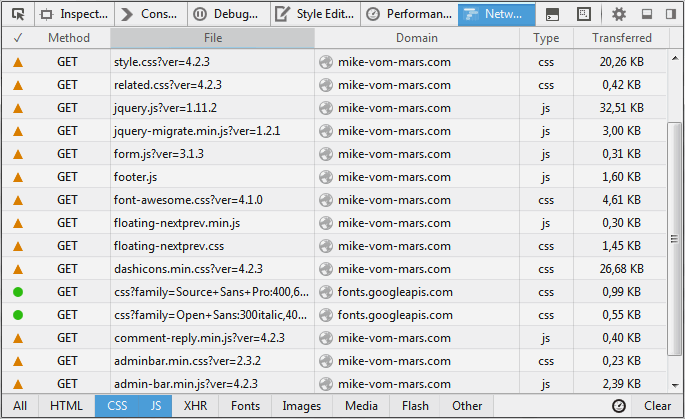
Task: Filter requests by HTML
Action: (x=66, y=406)
